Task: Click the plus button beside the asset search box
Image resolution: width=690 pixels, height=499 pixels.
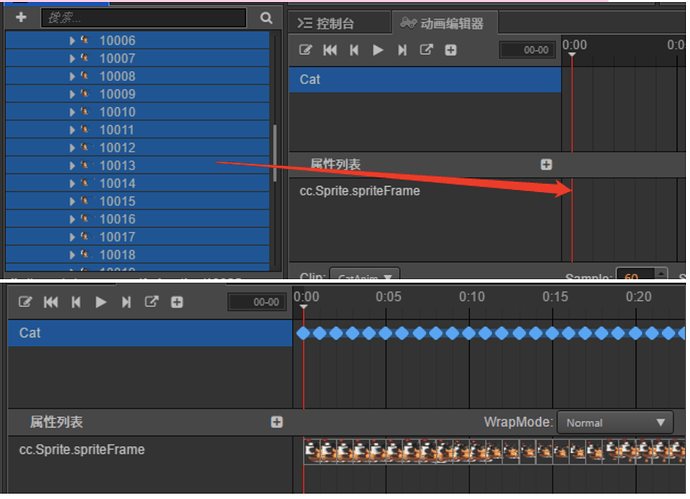Action: click(x=21, y=18)
